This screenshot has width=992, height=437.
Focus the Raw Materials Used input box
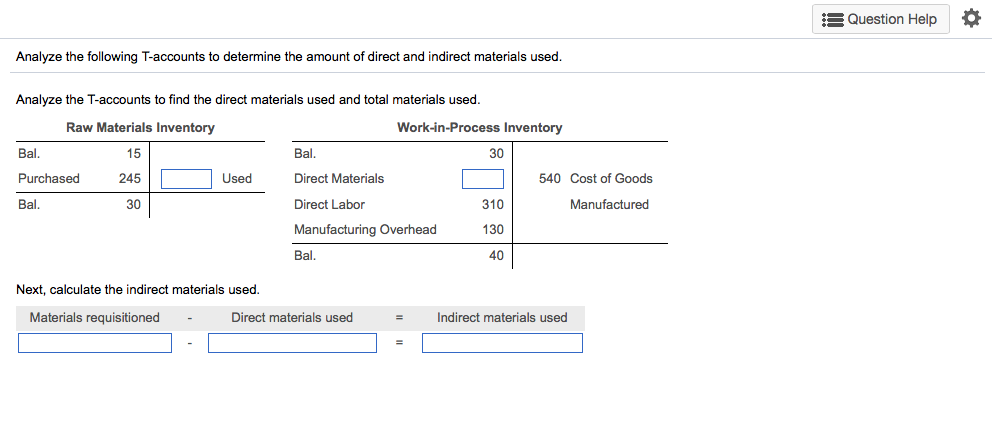pos(186,179)
